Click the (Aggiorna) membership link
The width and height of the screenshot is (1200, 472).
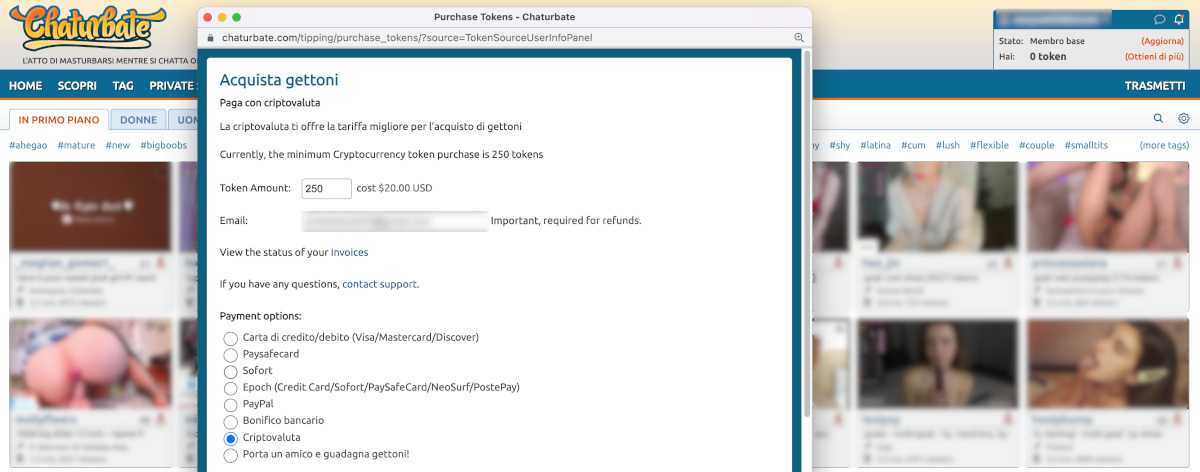point(1164,41)
